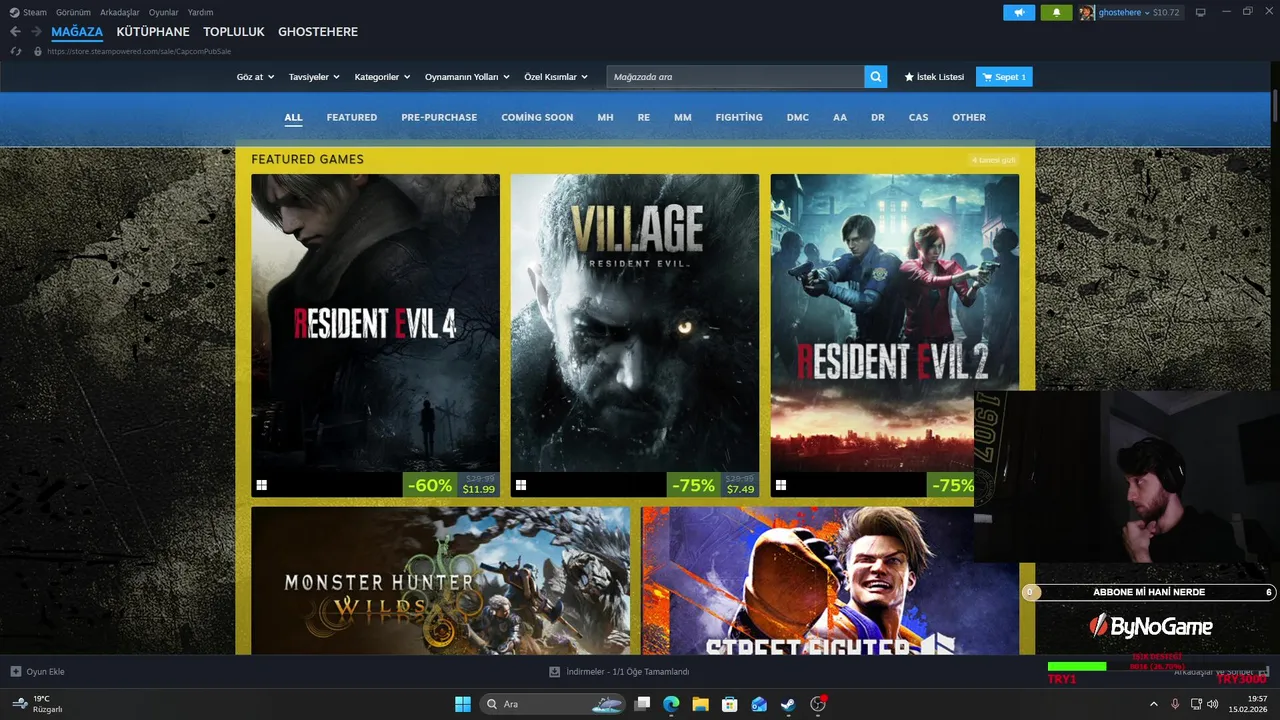Go to the MAĞAZA tab
The width and height of the screenshot is (1280, 720).
[77, 32]
